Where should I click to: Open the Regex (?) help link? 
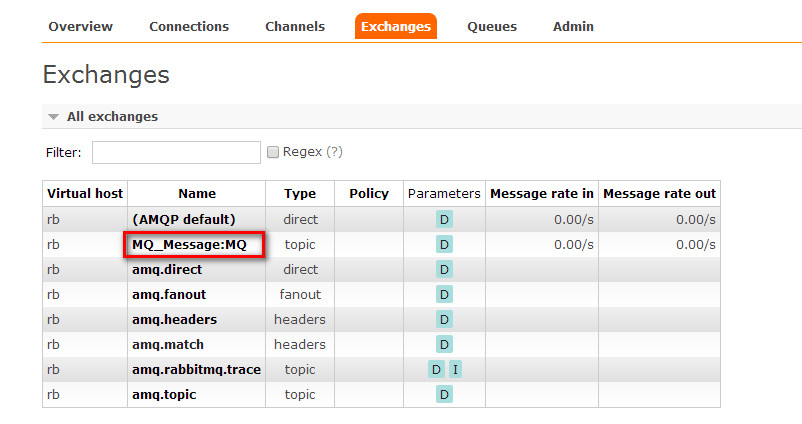(x=335, y=152)
